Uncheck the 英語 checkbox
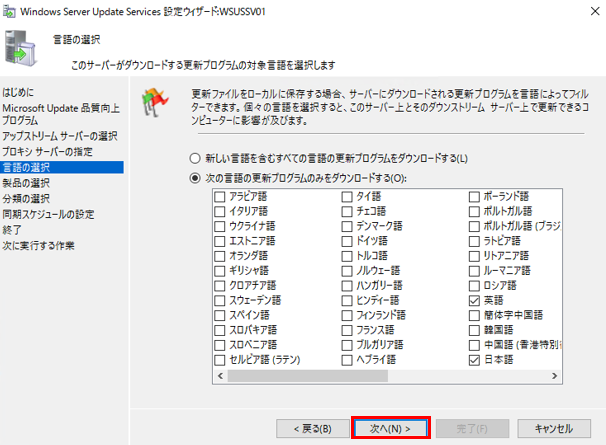This screenshot has width=606, height=445. [x=474, y=300]
